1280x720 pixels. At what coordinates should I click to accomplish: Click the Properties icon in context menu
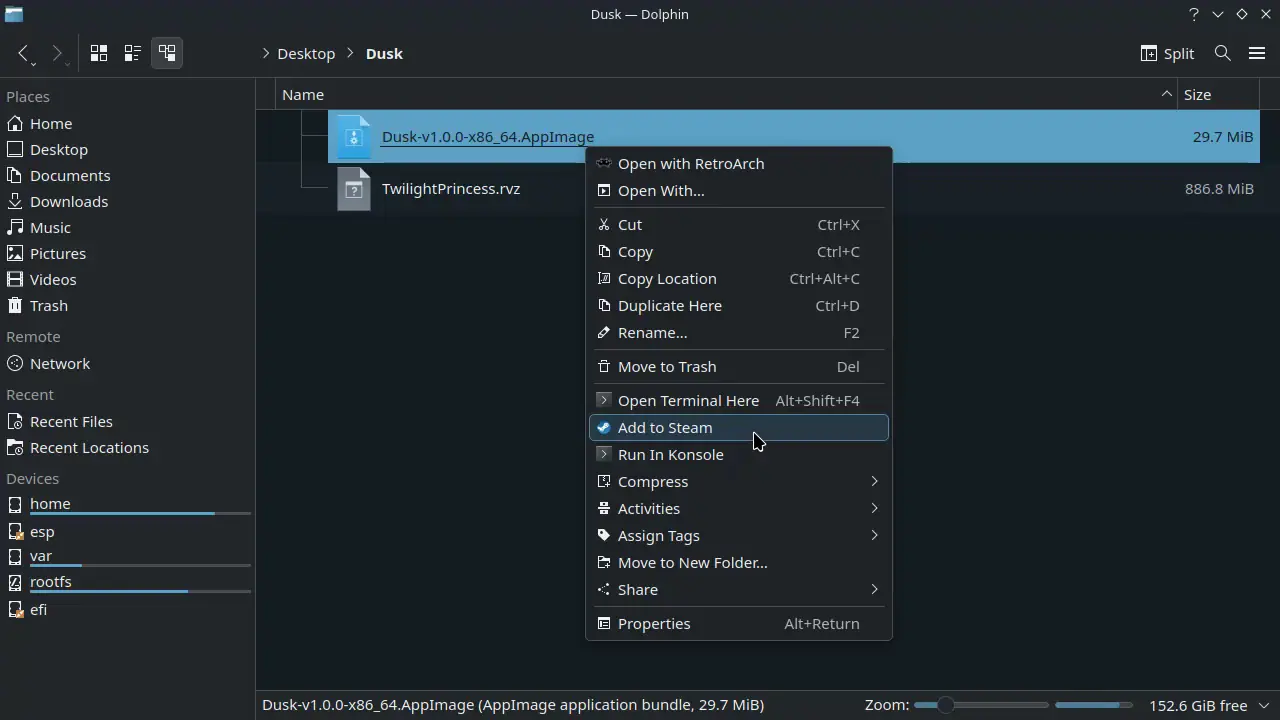point(603,623)
